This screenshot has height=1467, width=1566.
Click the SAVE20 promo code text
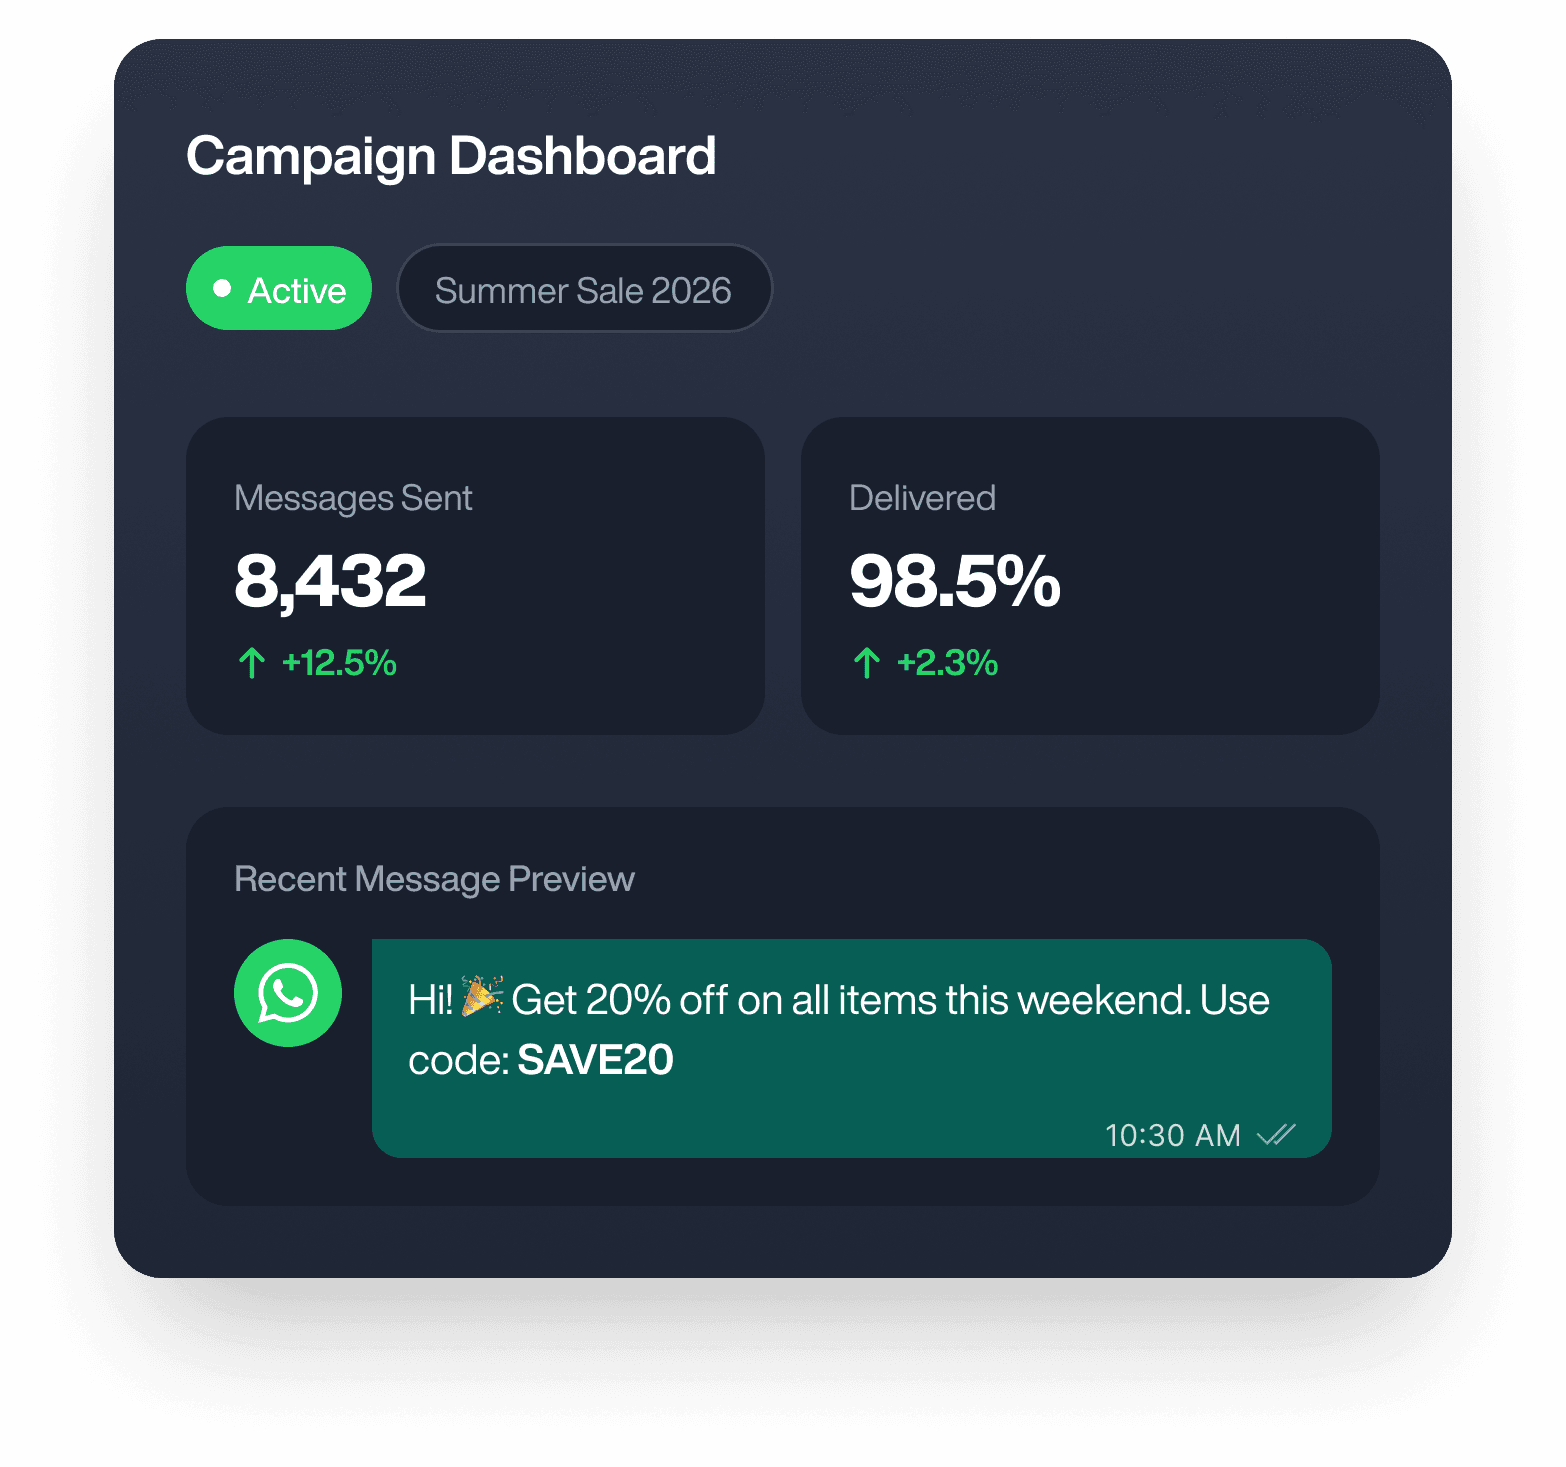coord(595,1059)
